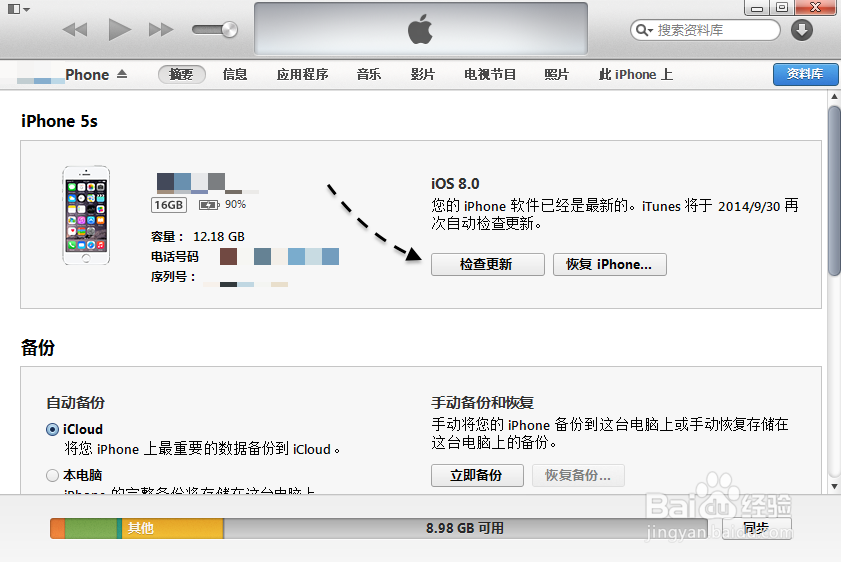Click the play button
The height and width of the screenshot is (562, 841).
pos(119,29)
